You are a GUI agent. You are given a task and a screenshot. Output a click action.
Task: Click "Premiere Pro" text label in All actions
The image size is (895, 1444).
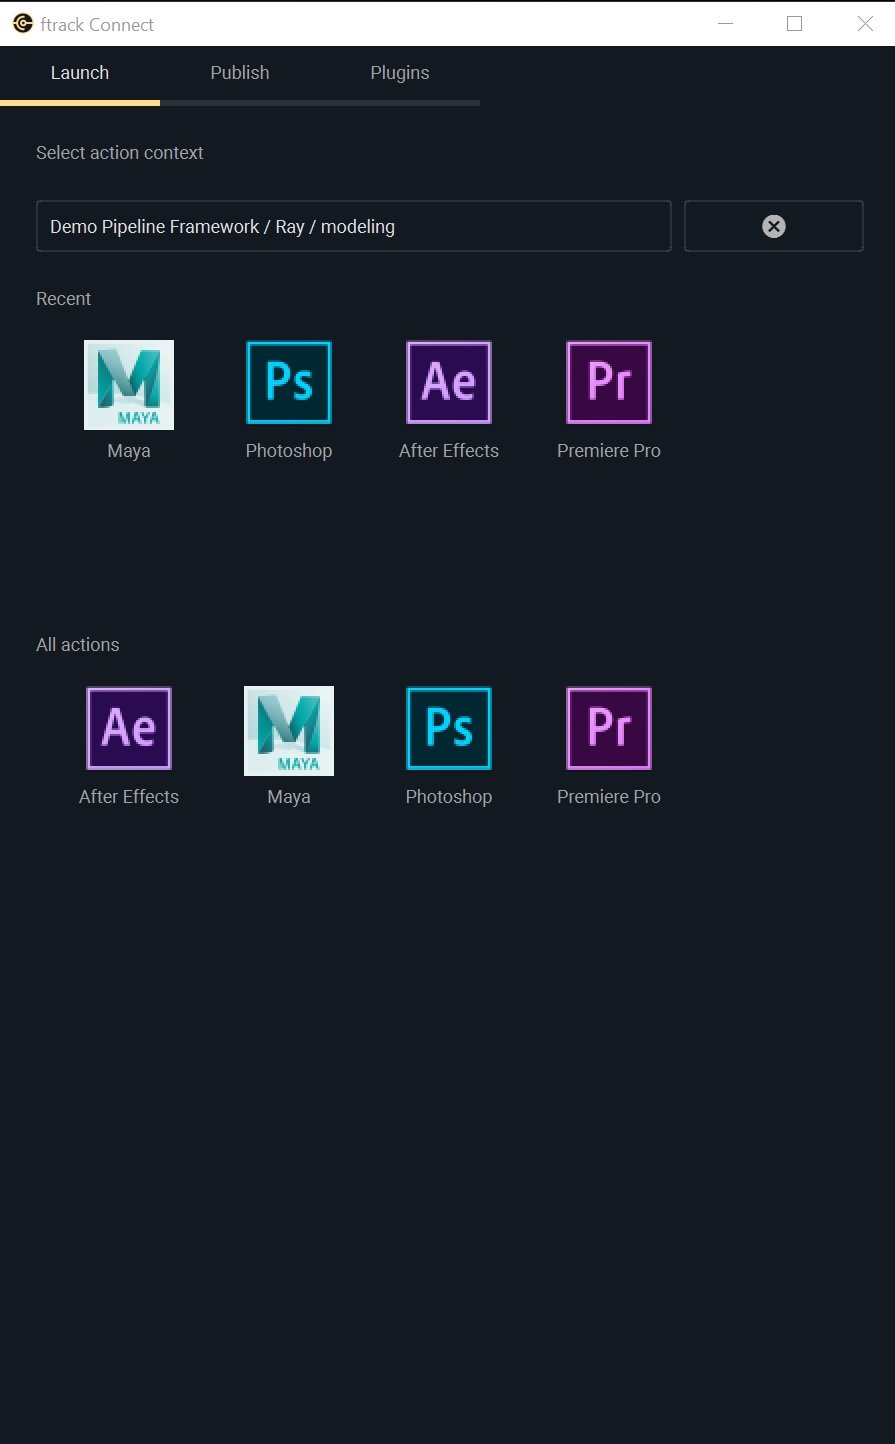609,797
